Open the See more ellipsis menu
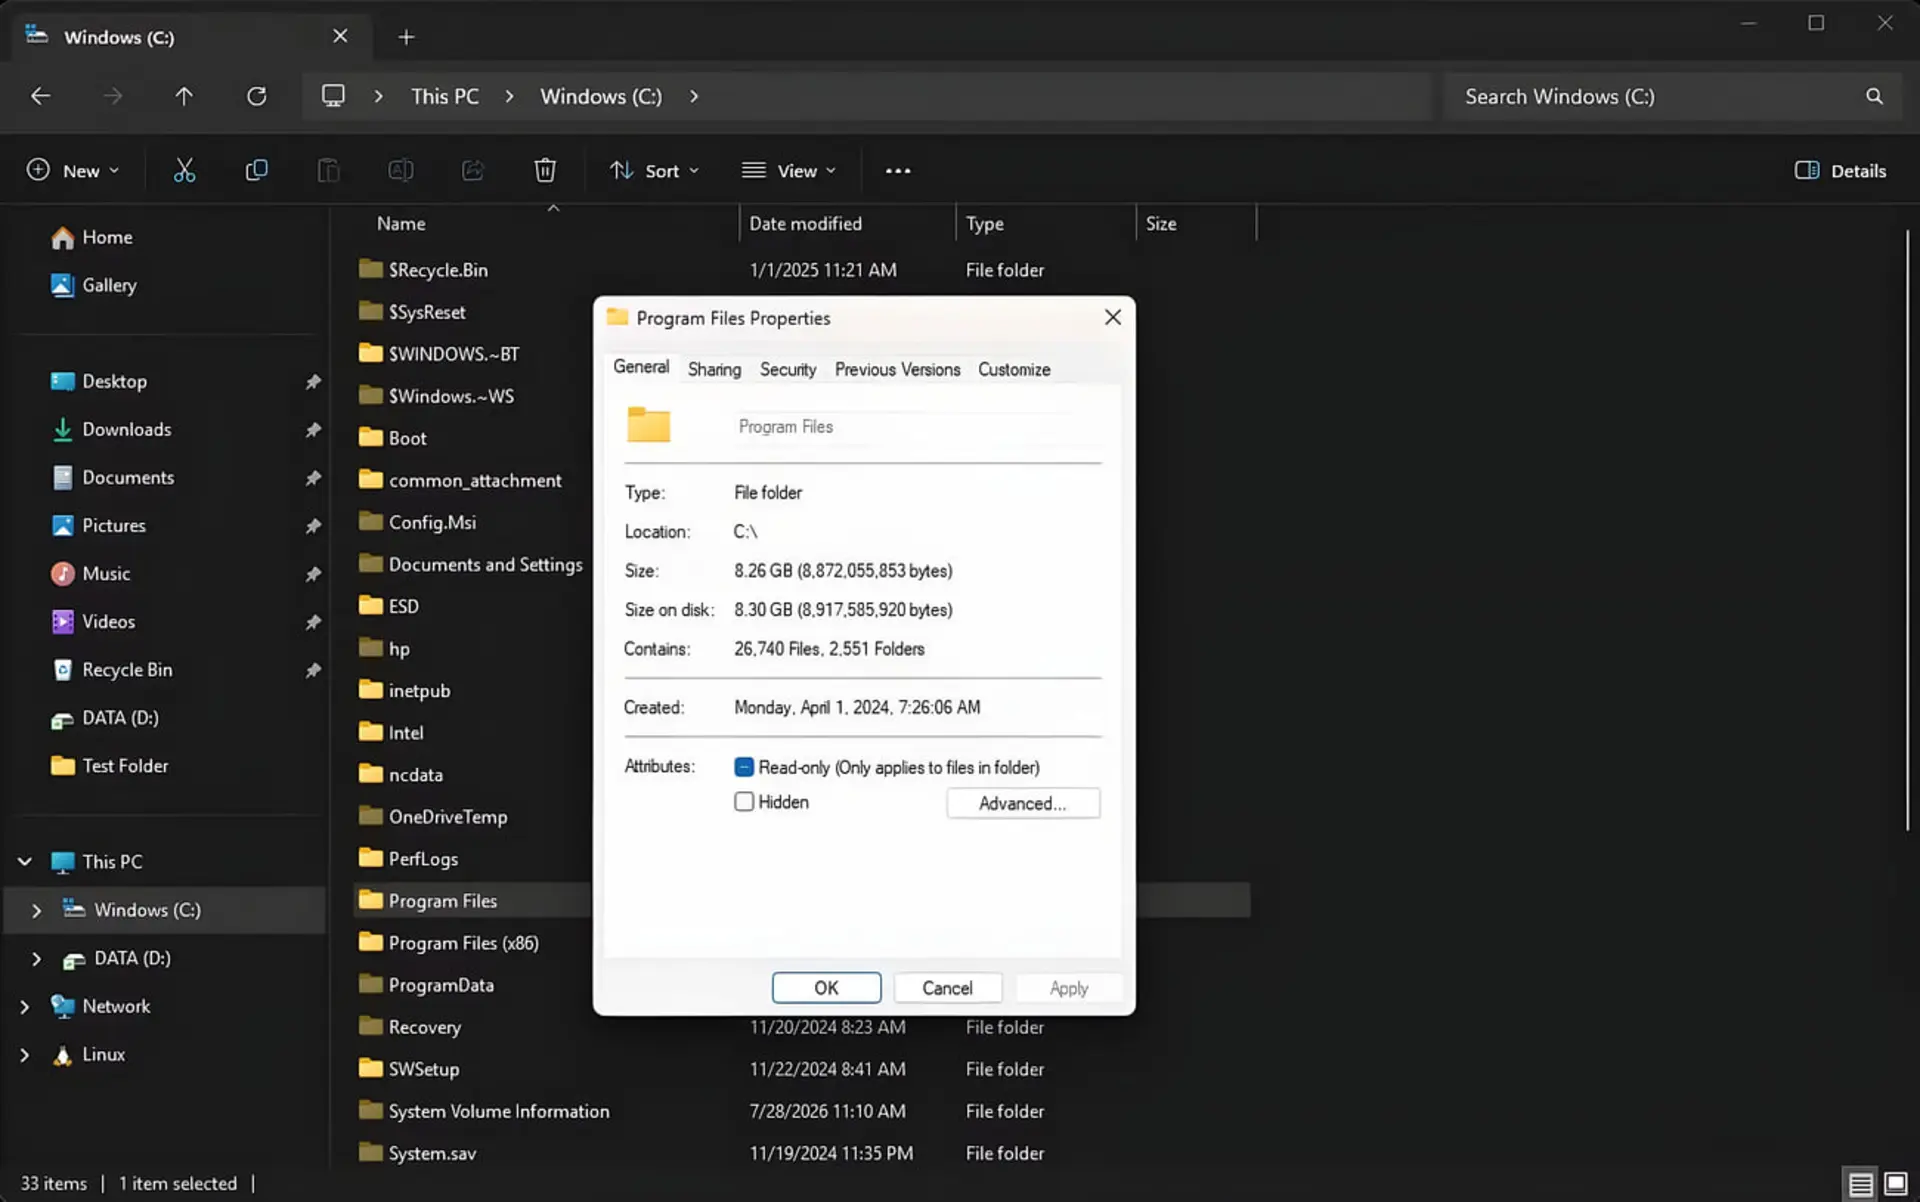Screen dimensions: 1920x1202 coord(898,171)
